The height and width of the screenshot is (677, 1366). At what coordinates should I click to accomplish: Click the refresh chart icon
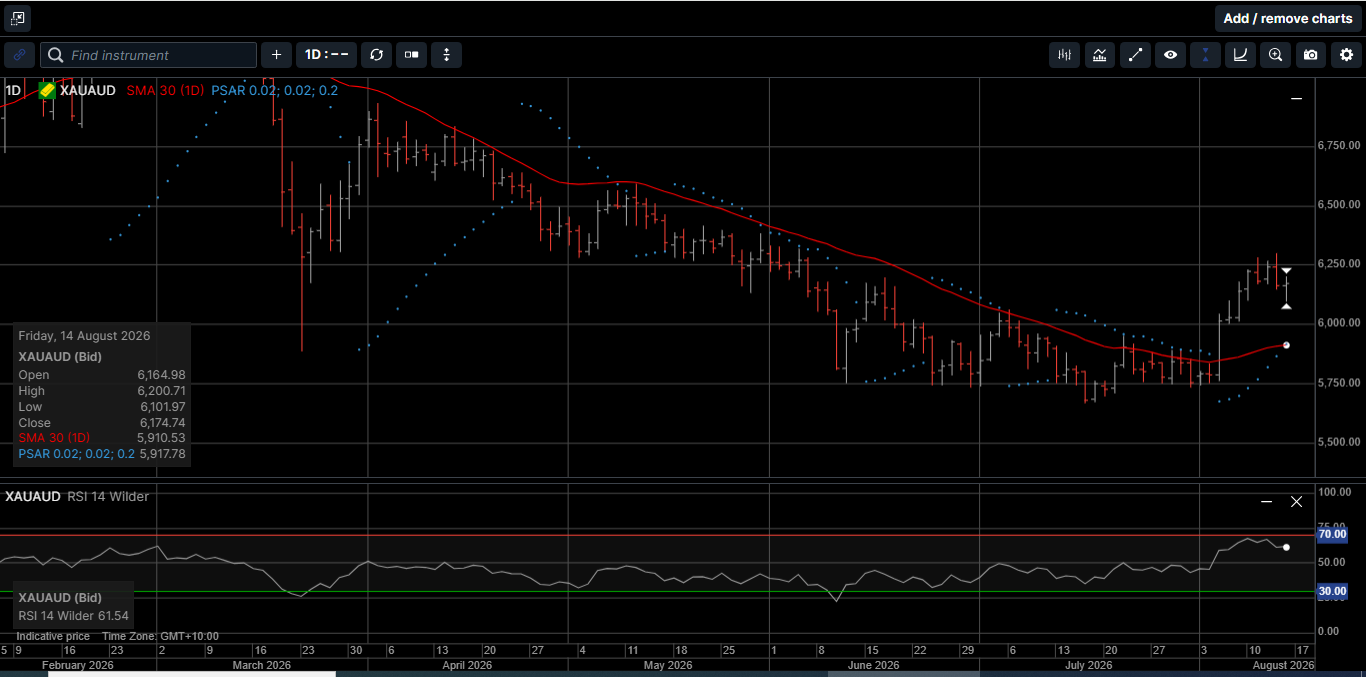[x=376, y=55]
